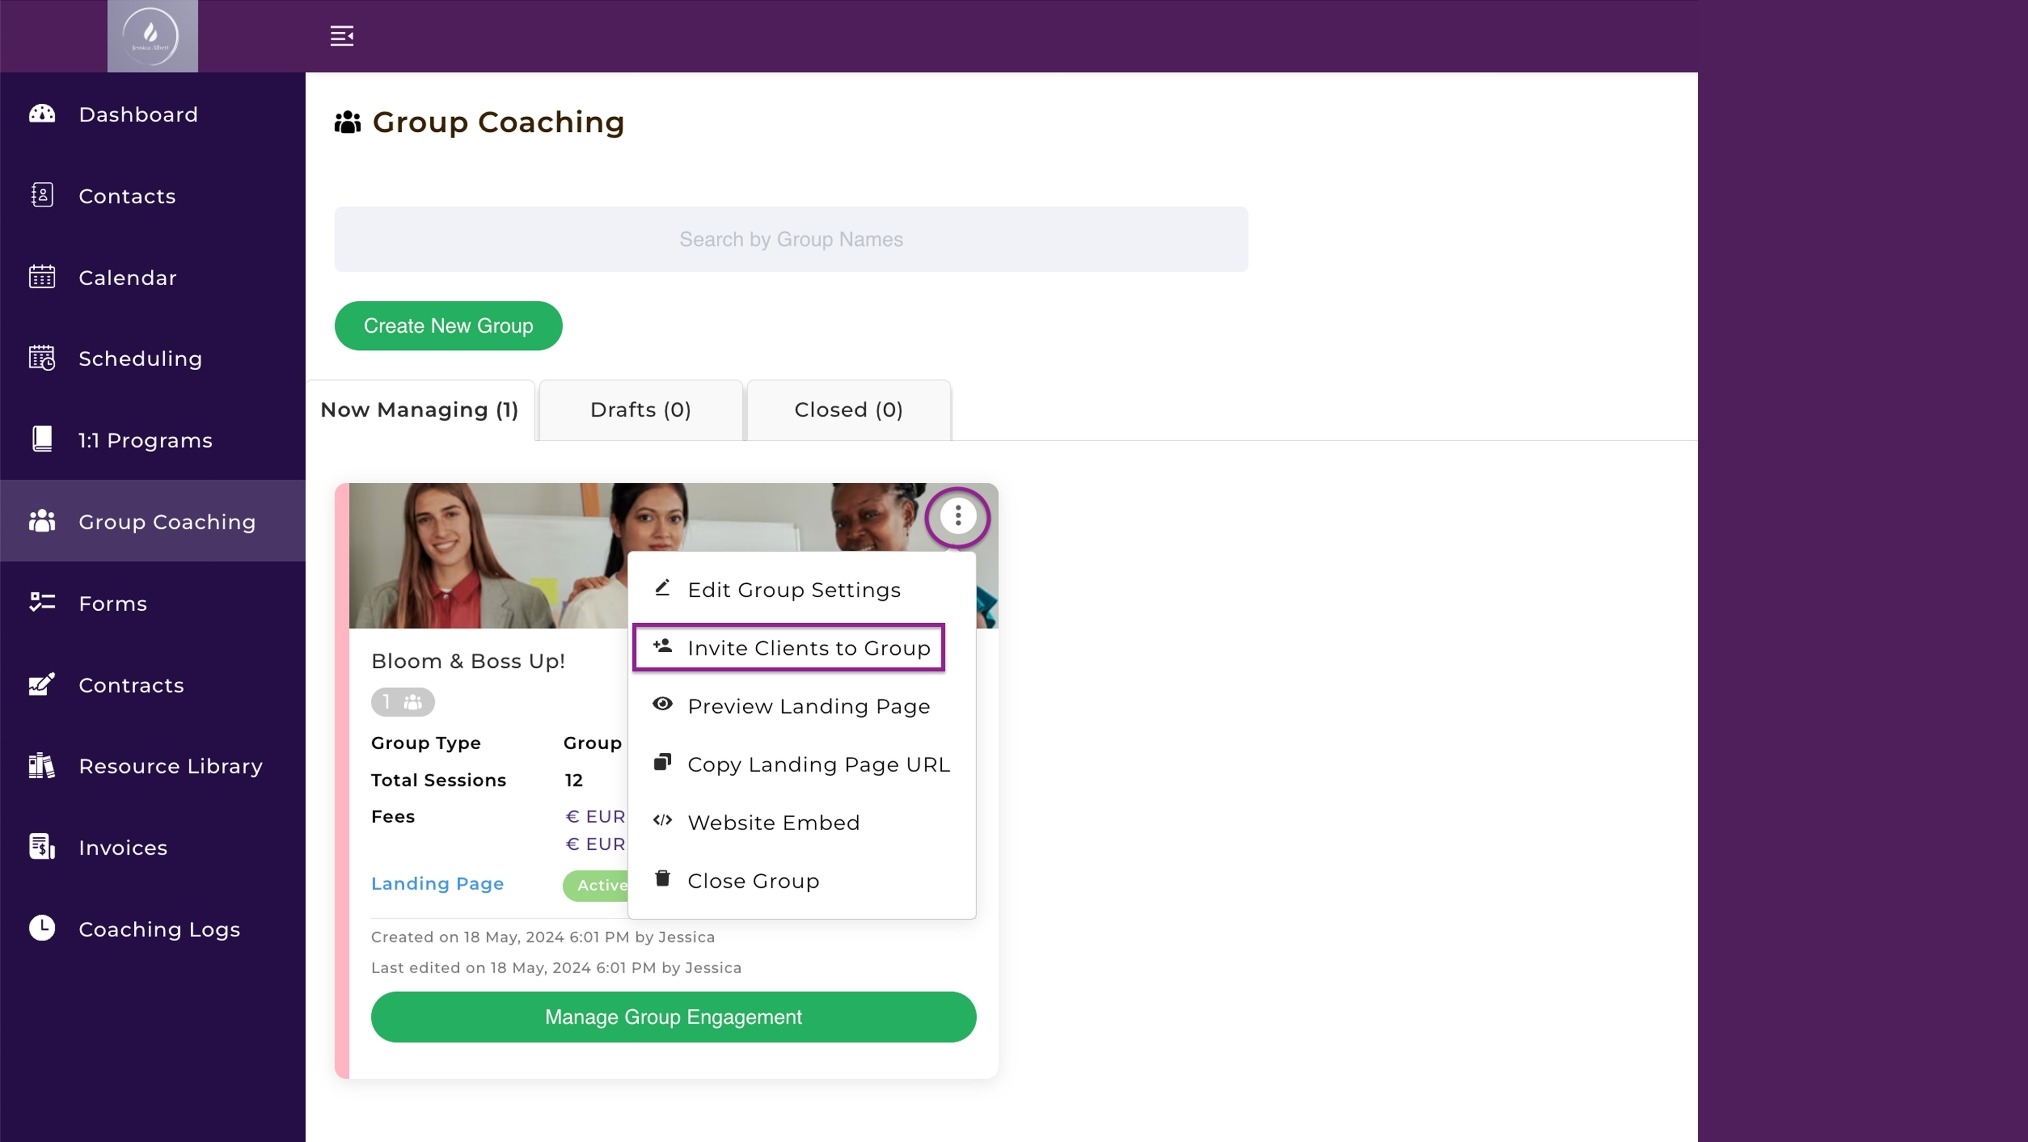Click the Invoices sidebar icon
The height and width of the screenshot is (1142, 2028).
pyautogui.click(x=42, y=847)
